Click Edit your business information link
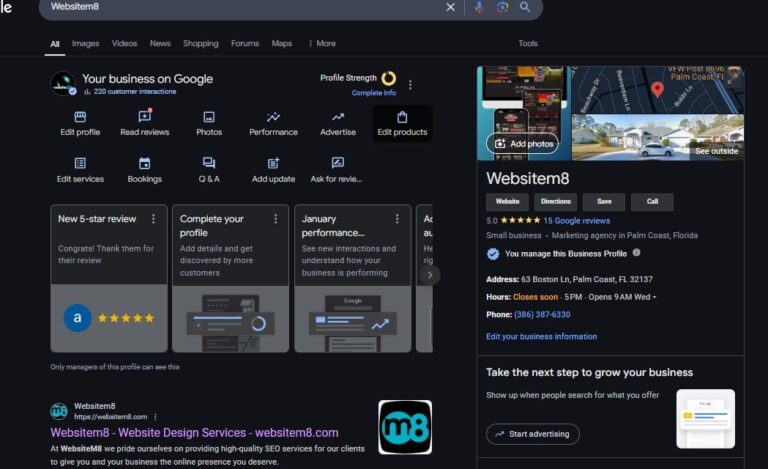Image resolution: width=768 pixels, height=469 pixels. 541,336
